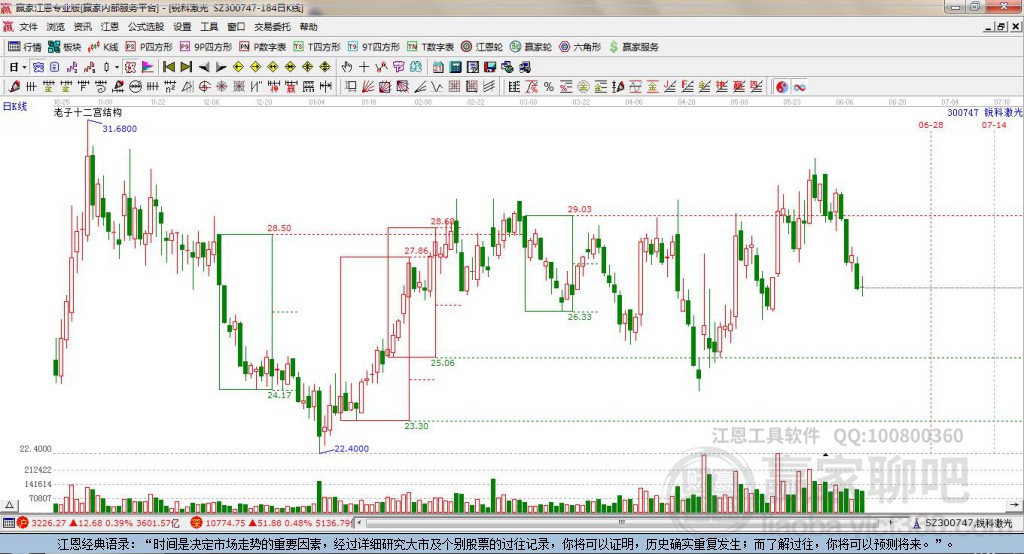Click the 老子十二宫结构 indicator title
1024x554 pixels.
pyautogui.click(x=88, y=112)
